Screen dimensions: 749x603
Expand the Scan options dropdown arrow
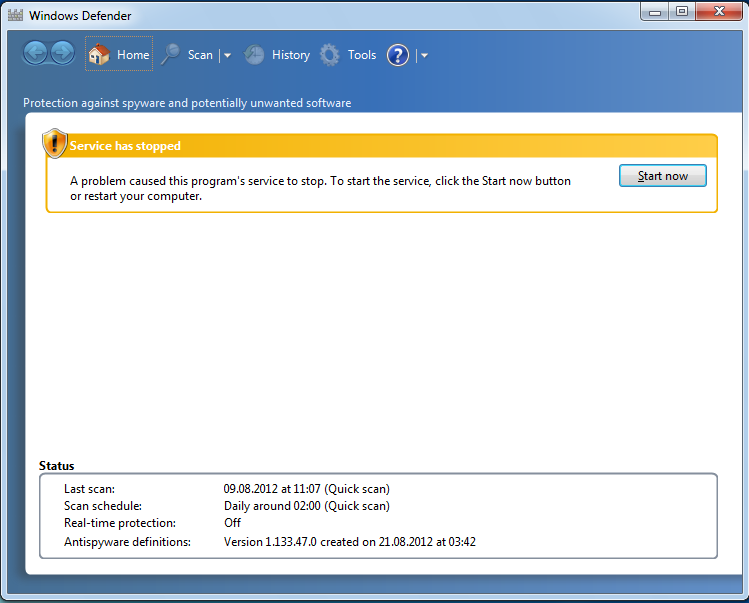coord(227,56)
